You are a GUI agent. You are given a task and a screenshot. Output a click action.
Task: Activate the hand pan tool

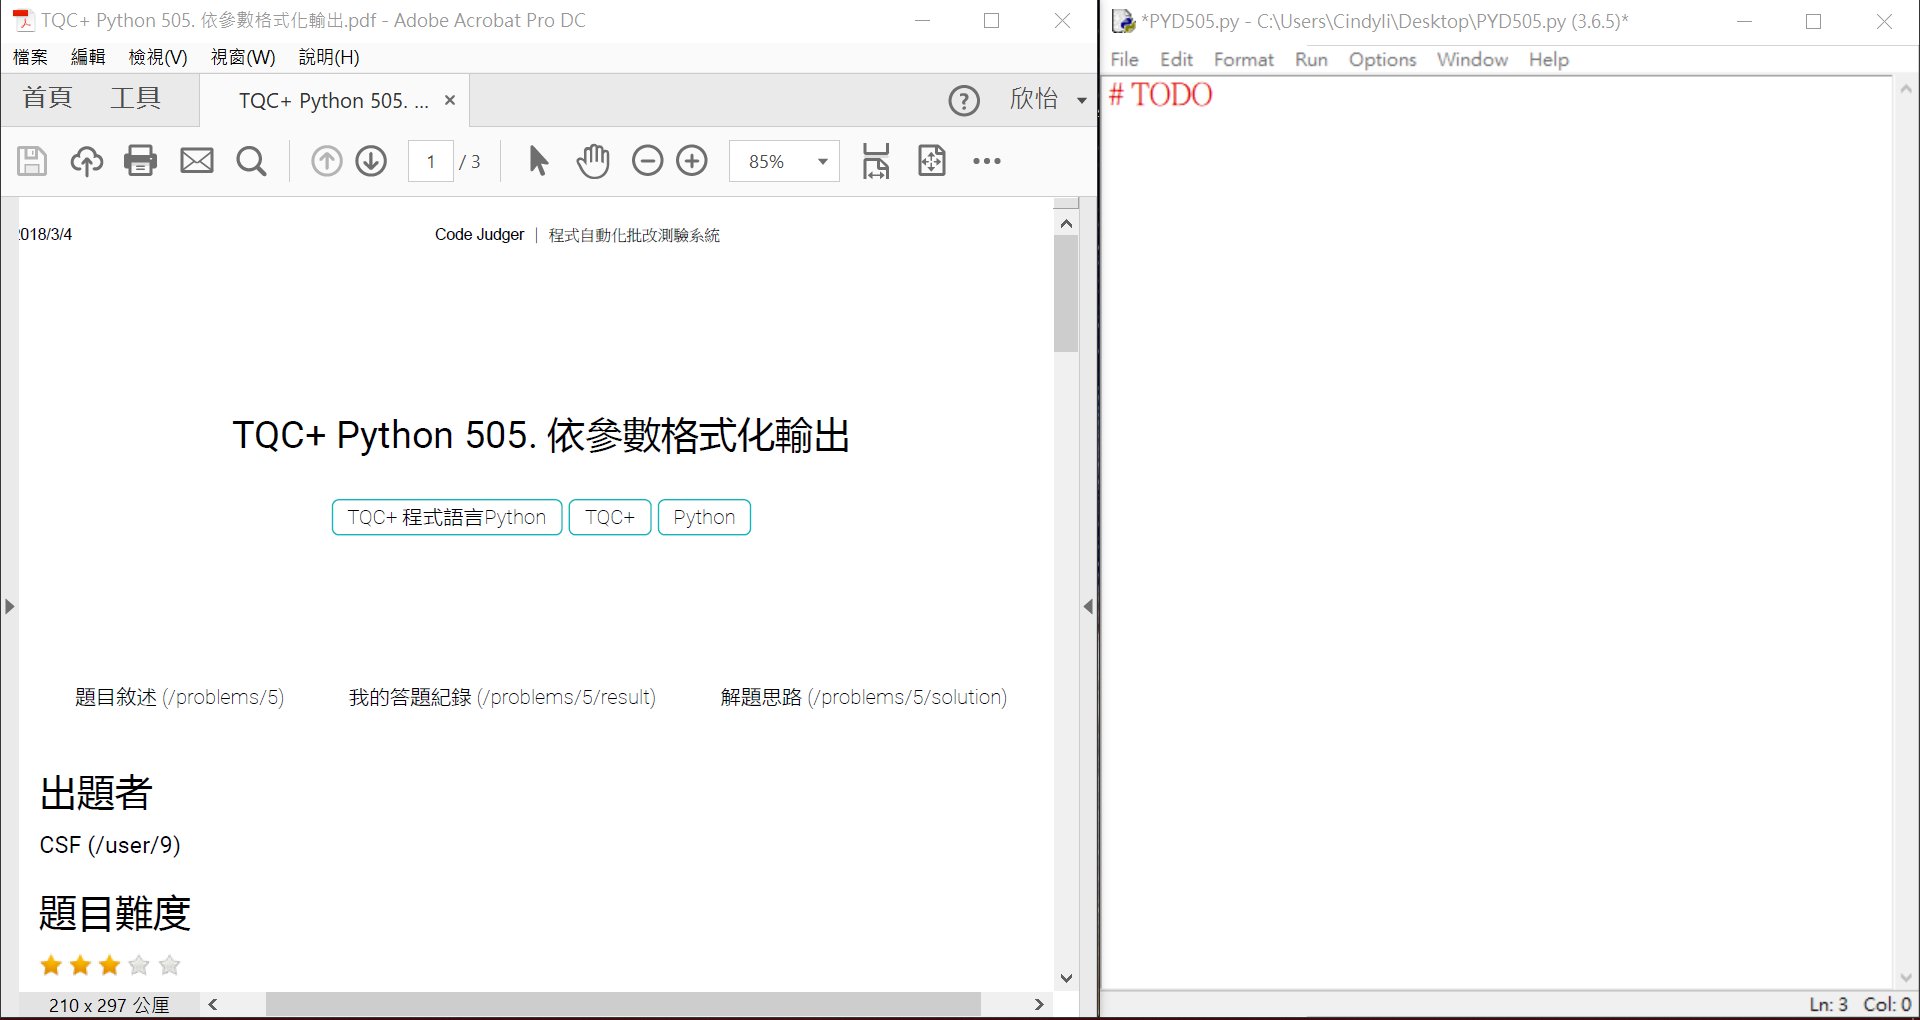click(593, 161)
